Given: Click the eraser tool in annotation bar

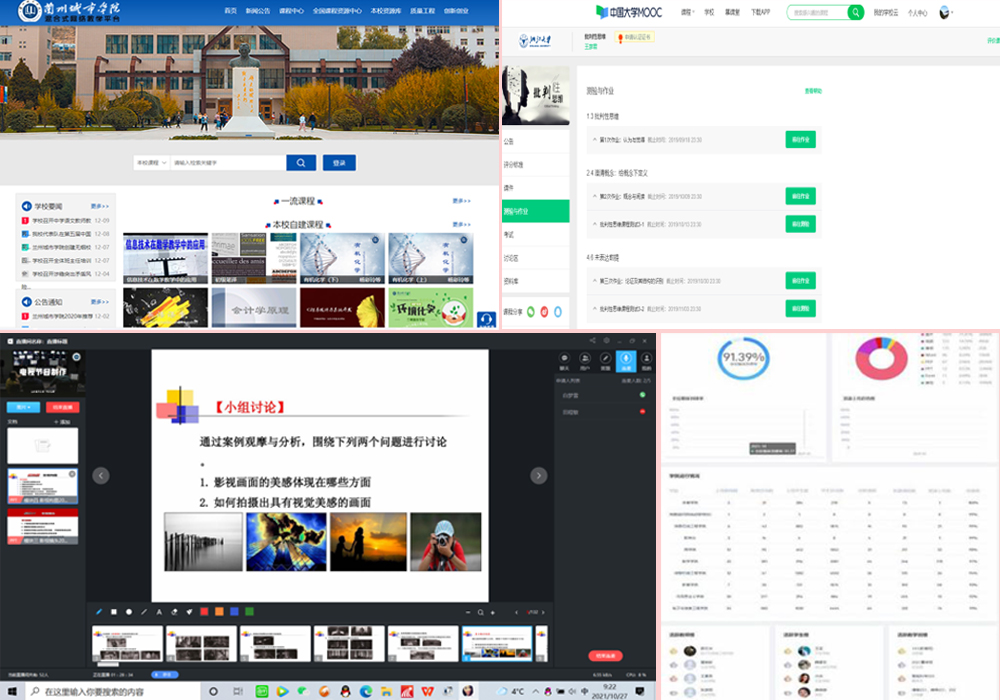Looking at the screenshot, I should [x=174, y=611].
